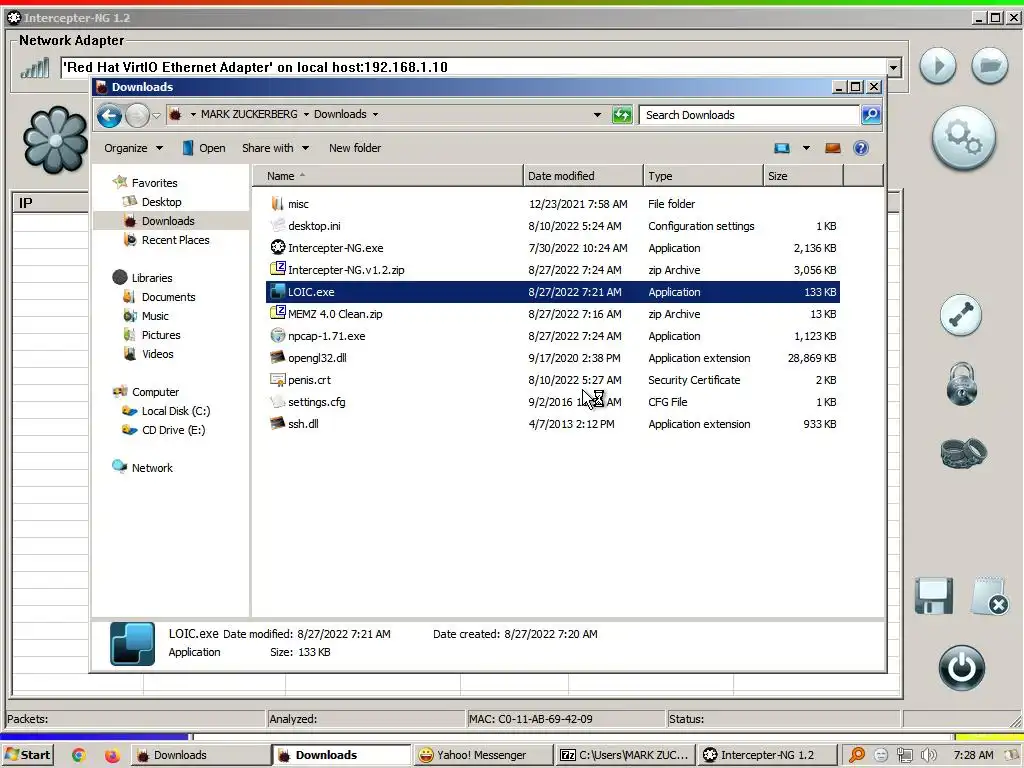The image size is (1024, 768).
Task: Expand the Organize menu
Action: [x=133, y=148]
